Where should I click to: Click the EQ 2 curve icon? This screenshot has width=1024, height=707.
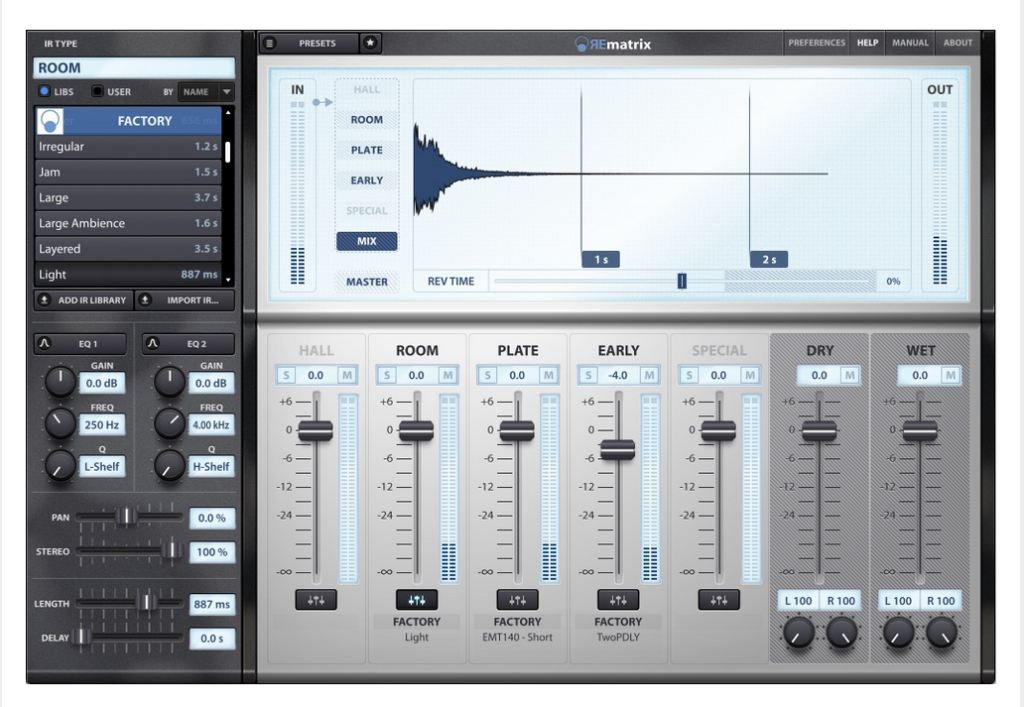pyautogui.click(x=153, y=343)
